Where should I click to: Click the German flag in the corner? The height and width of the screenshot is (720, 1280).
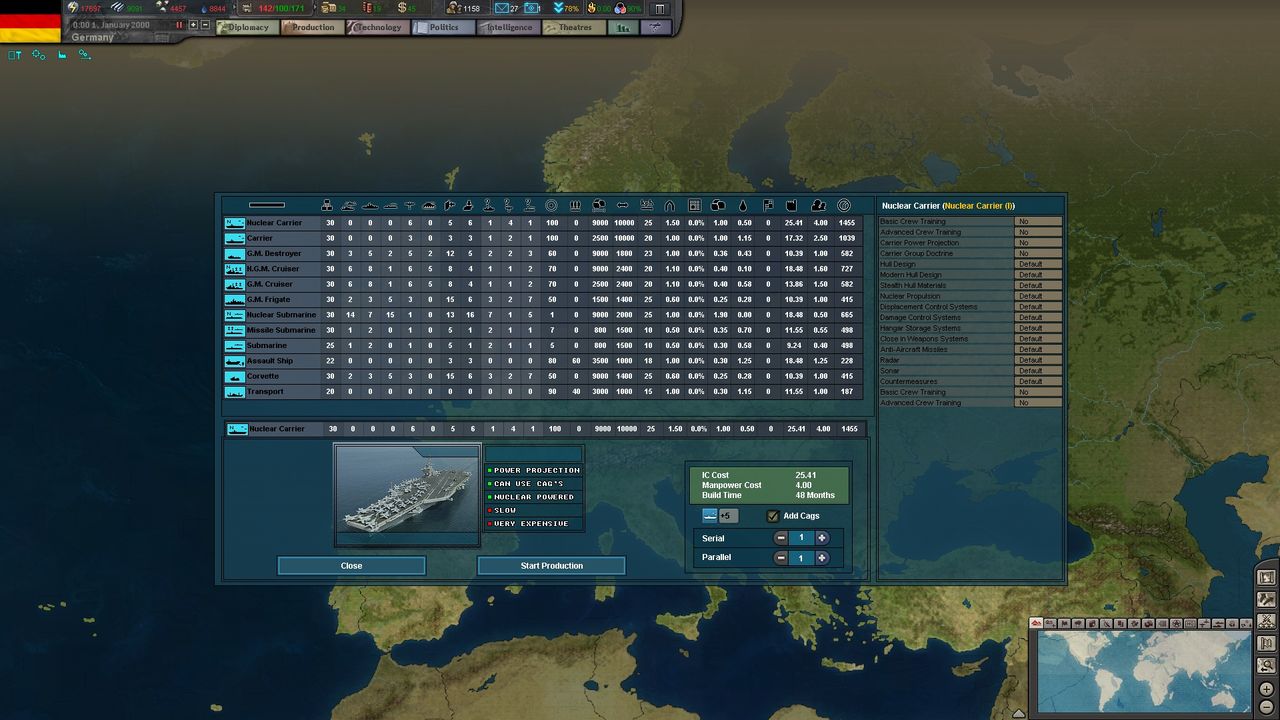point(30,21)
